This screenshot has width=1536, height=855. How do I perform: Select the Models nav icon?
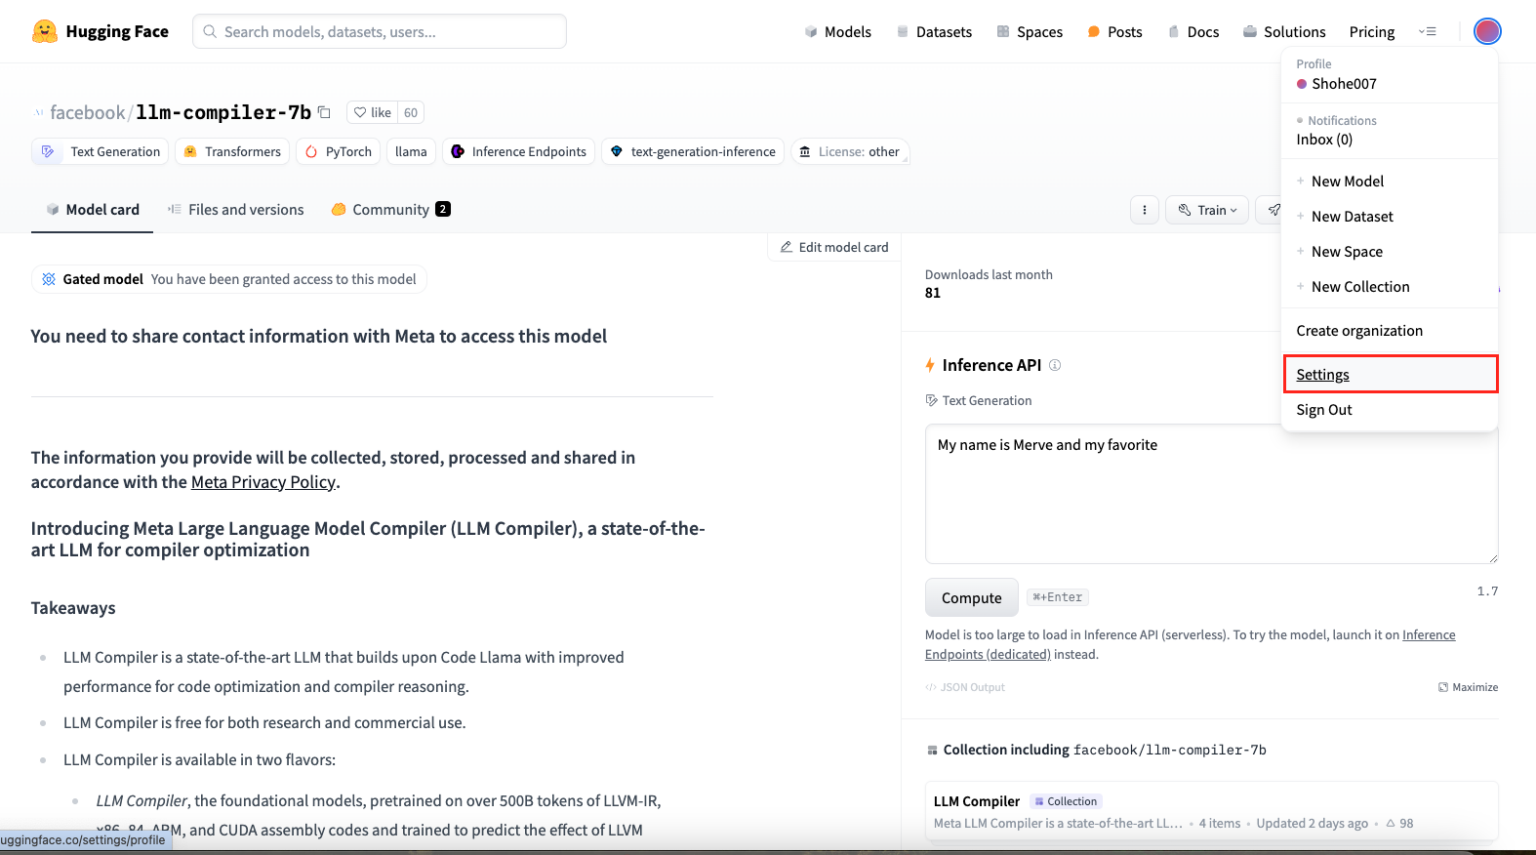click(x=809, y=31)
